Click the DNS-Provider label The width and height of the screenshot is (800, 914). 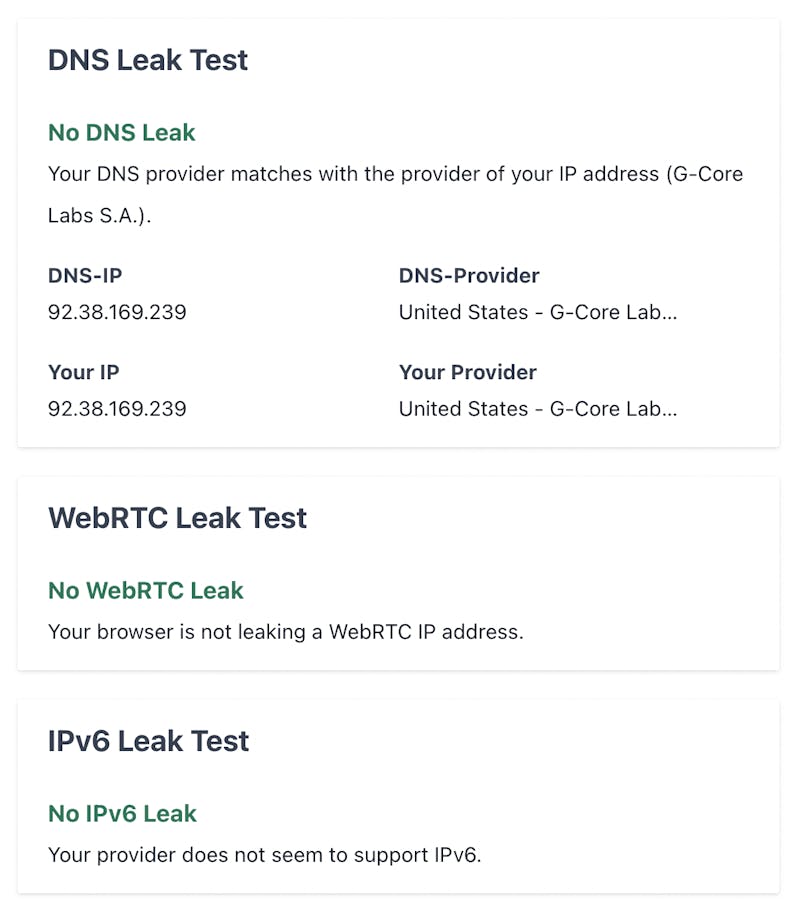[469, 275]
